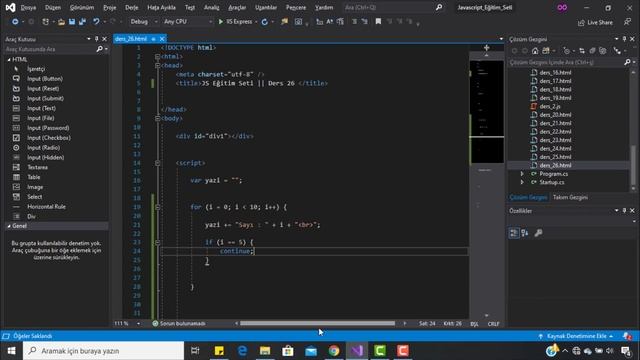
Task: Click the Navigate Backward toolbar button
Action: (x=15, y=22)
